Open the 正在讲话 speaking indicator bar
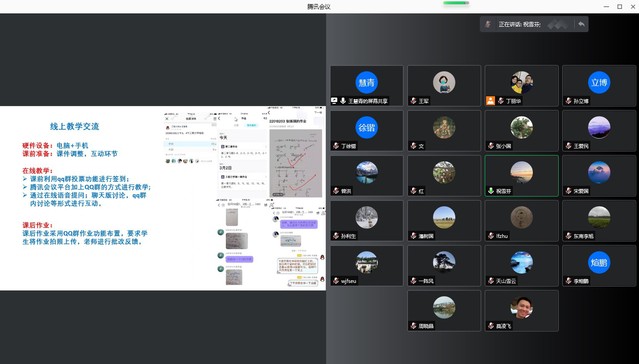 534,24
